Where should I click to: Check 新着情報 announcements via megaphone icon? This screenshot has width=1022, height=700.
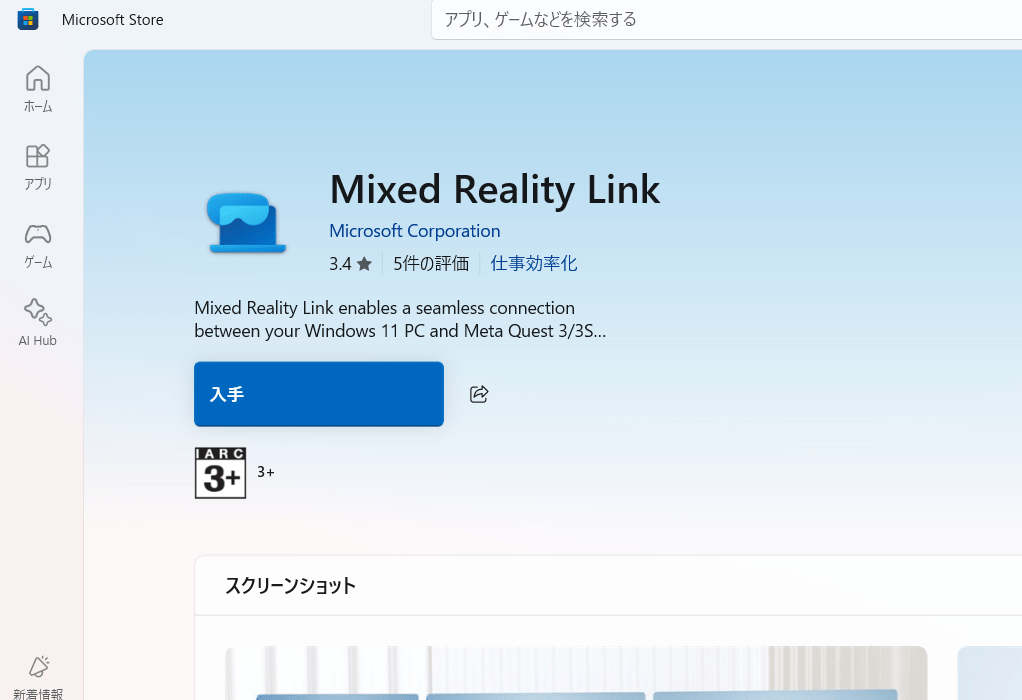pos(38,672)
